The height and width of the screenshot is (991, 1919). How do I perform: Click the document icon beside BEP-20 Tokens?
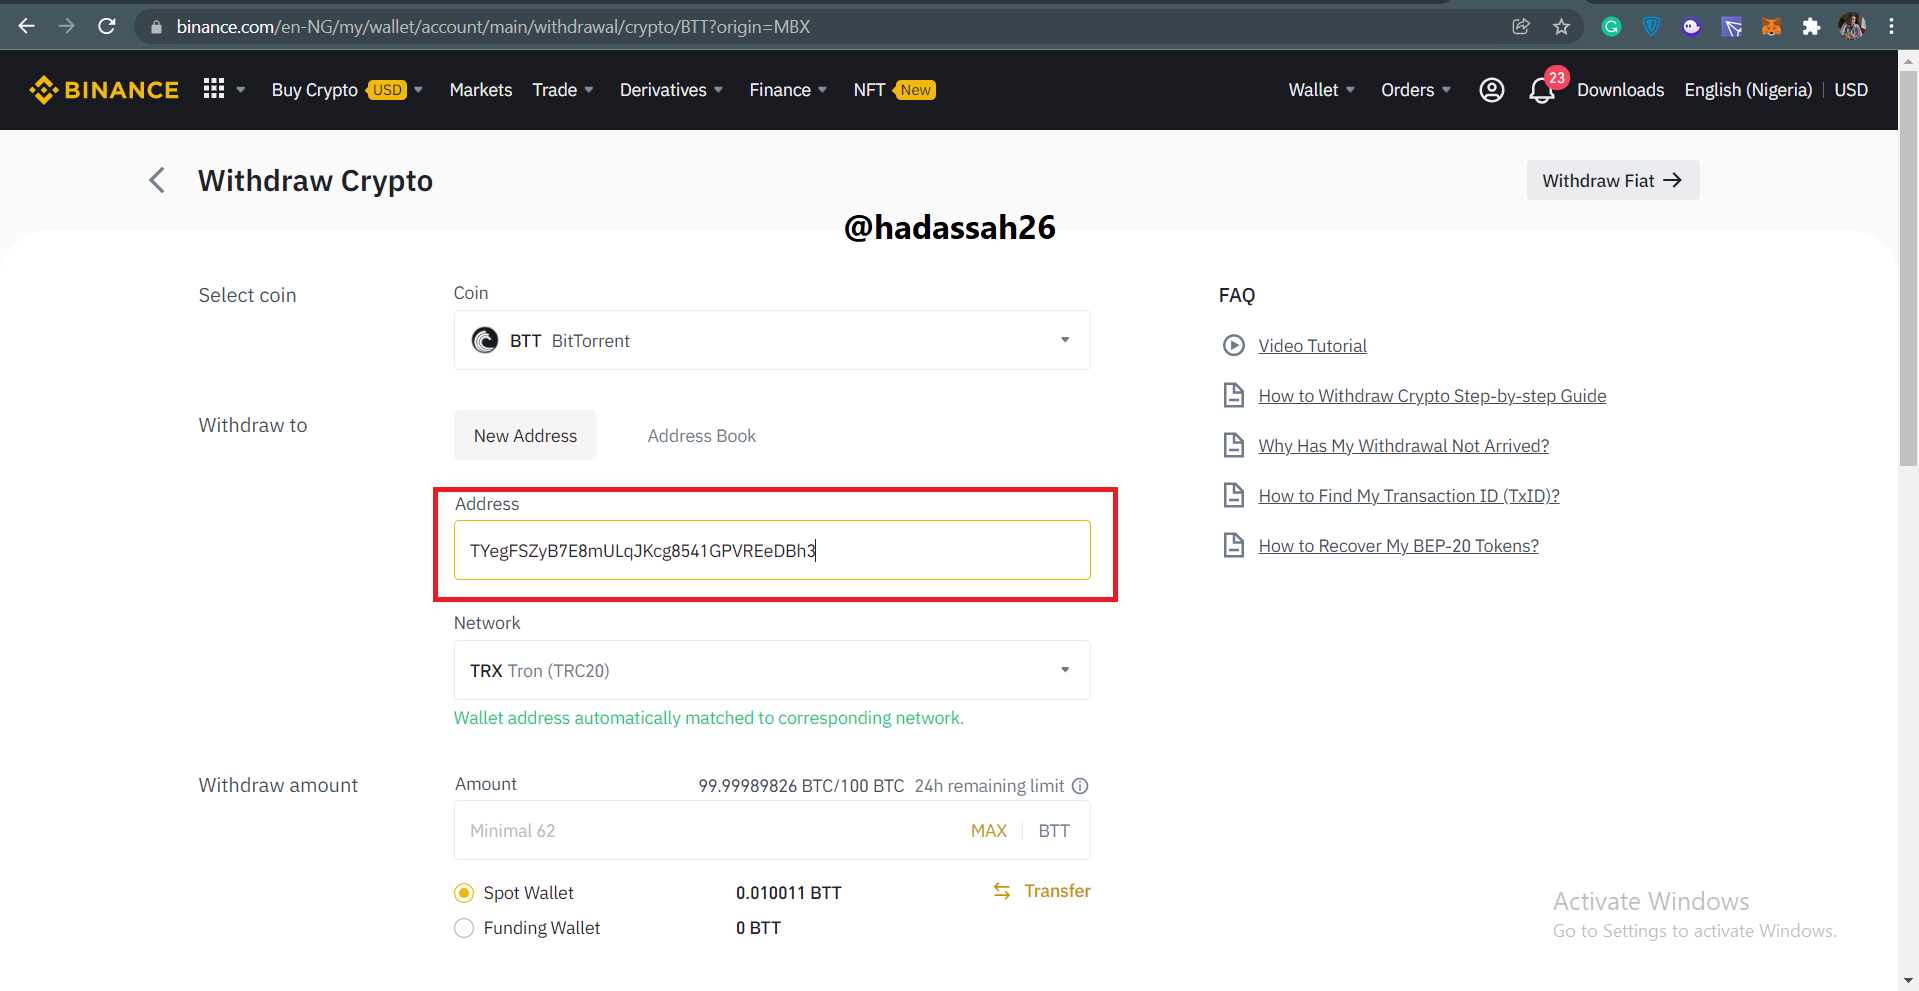(1234, 545)
